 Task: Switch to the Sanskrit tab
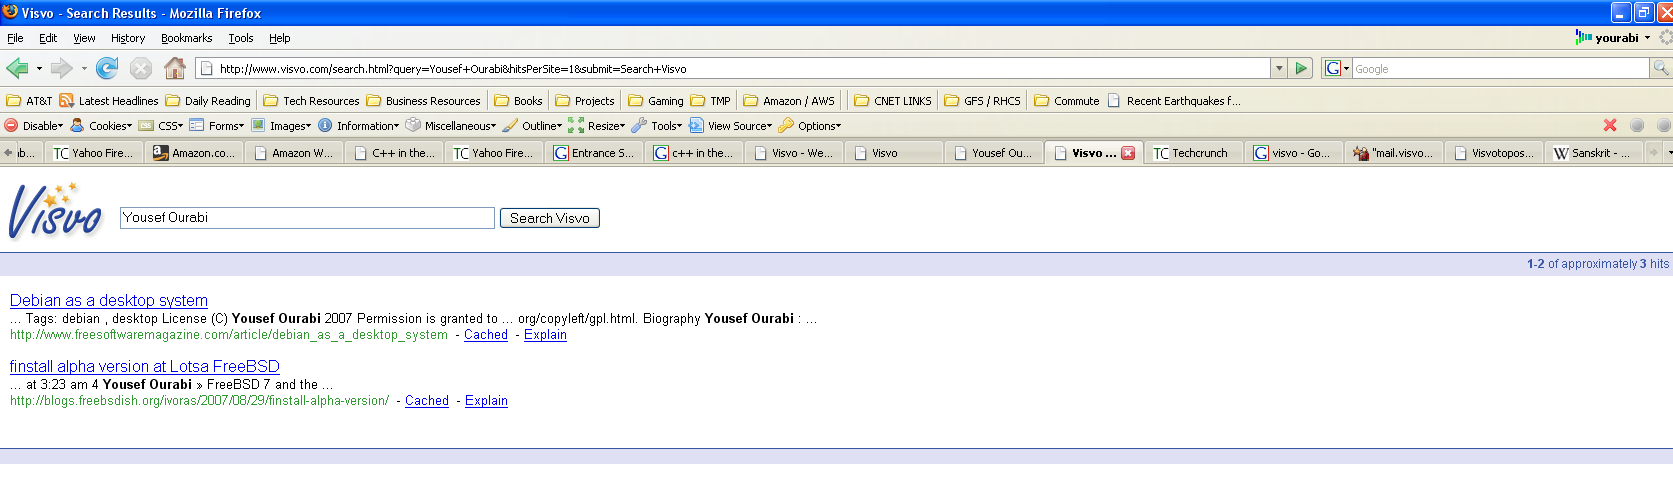[1594, 153]
